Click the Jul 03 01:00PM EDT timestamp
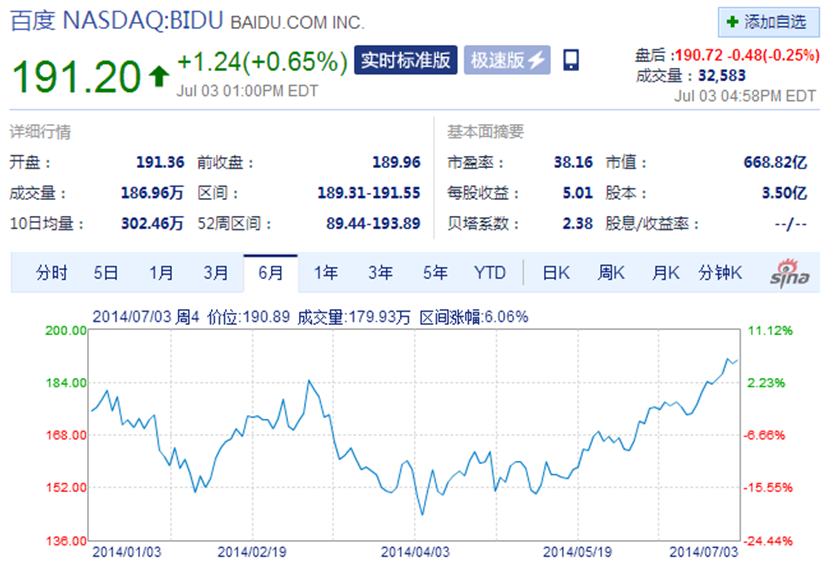822x570 pixels. coord(247,91)
